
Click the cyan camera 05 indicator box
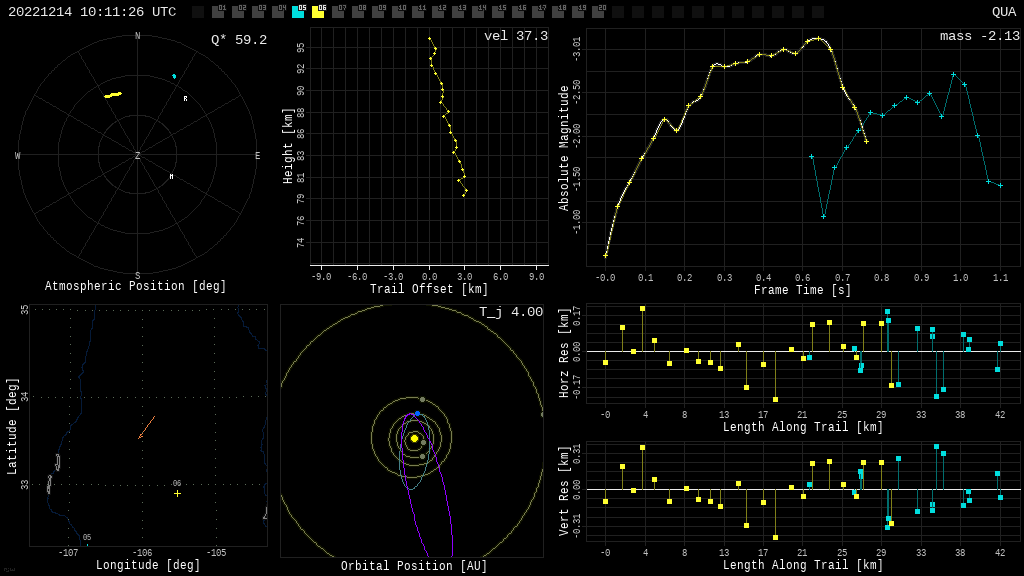[x=298, y=12]
